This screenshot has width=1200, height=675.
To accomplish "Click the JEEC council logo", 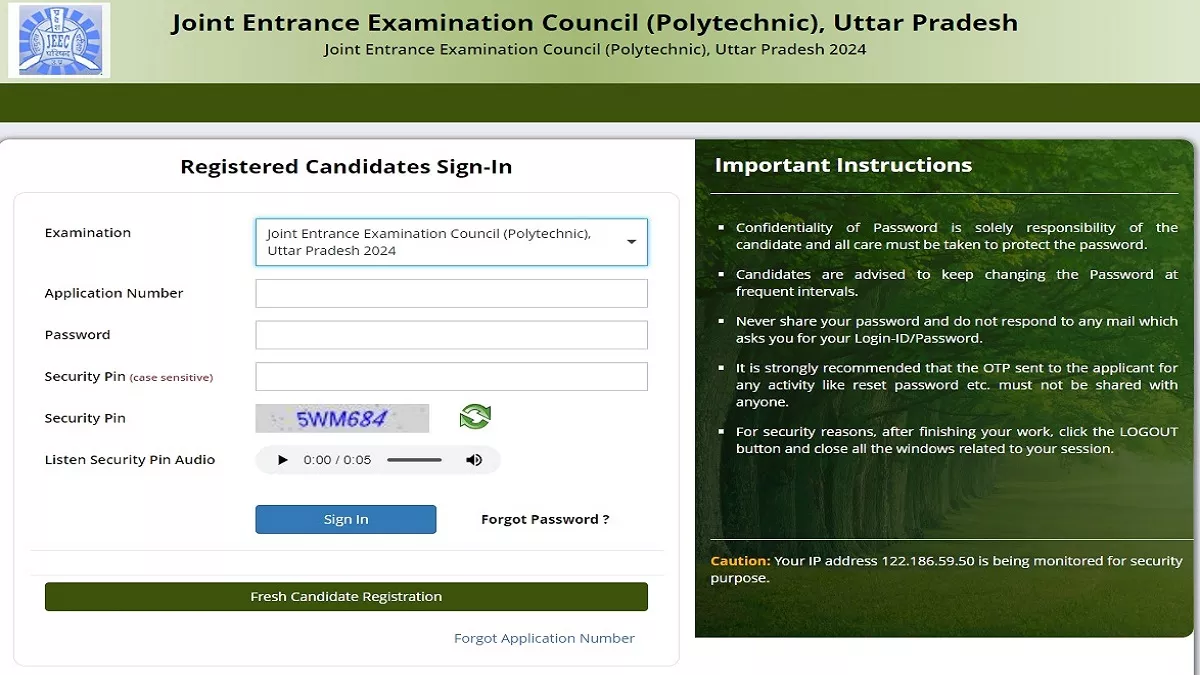I will (x=59, y=40).
